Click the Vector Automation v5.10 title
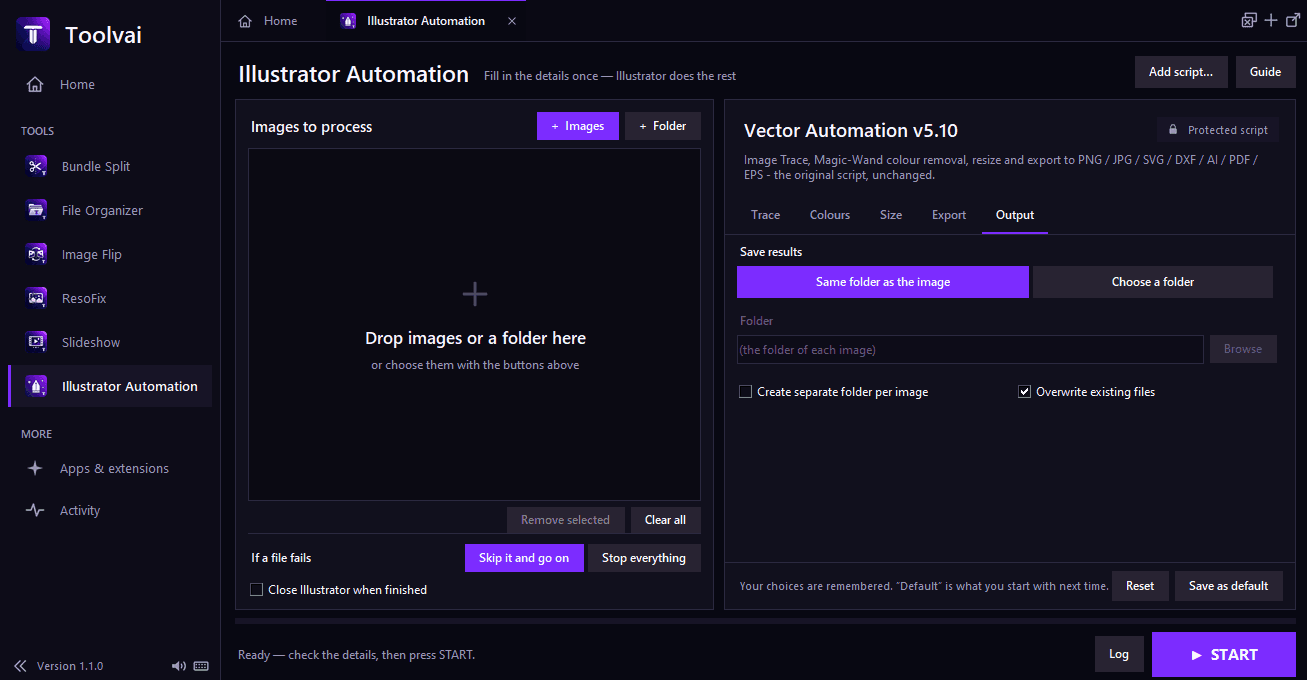The width and height of the screenshot is (1307, 680). 851,130
